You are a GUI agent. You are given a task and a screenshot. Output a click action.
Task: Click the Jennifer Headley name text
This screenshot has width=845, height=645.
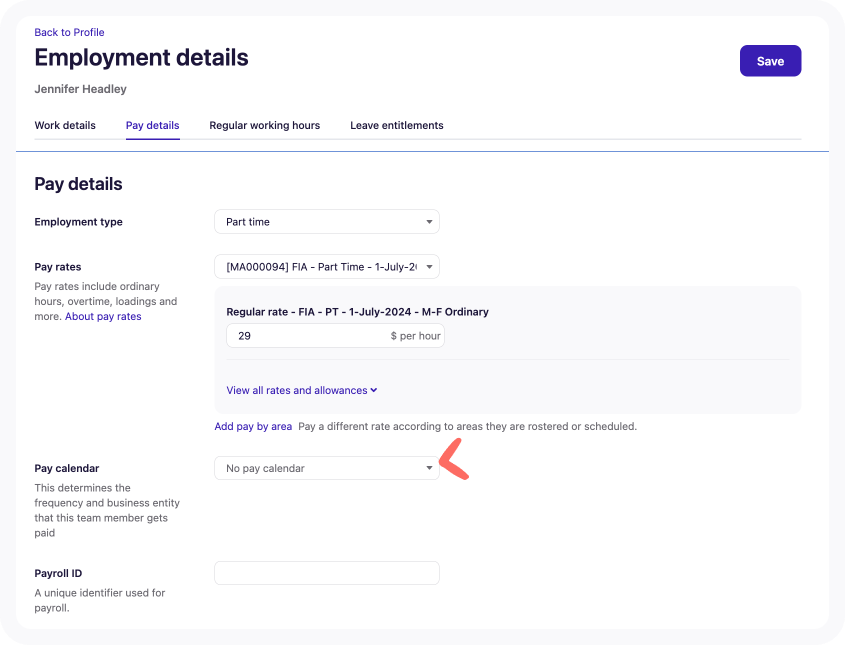[80, 89]
